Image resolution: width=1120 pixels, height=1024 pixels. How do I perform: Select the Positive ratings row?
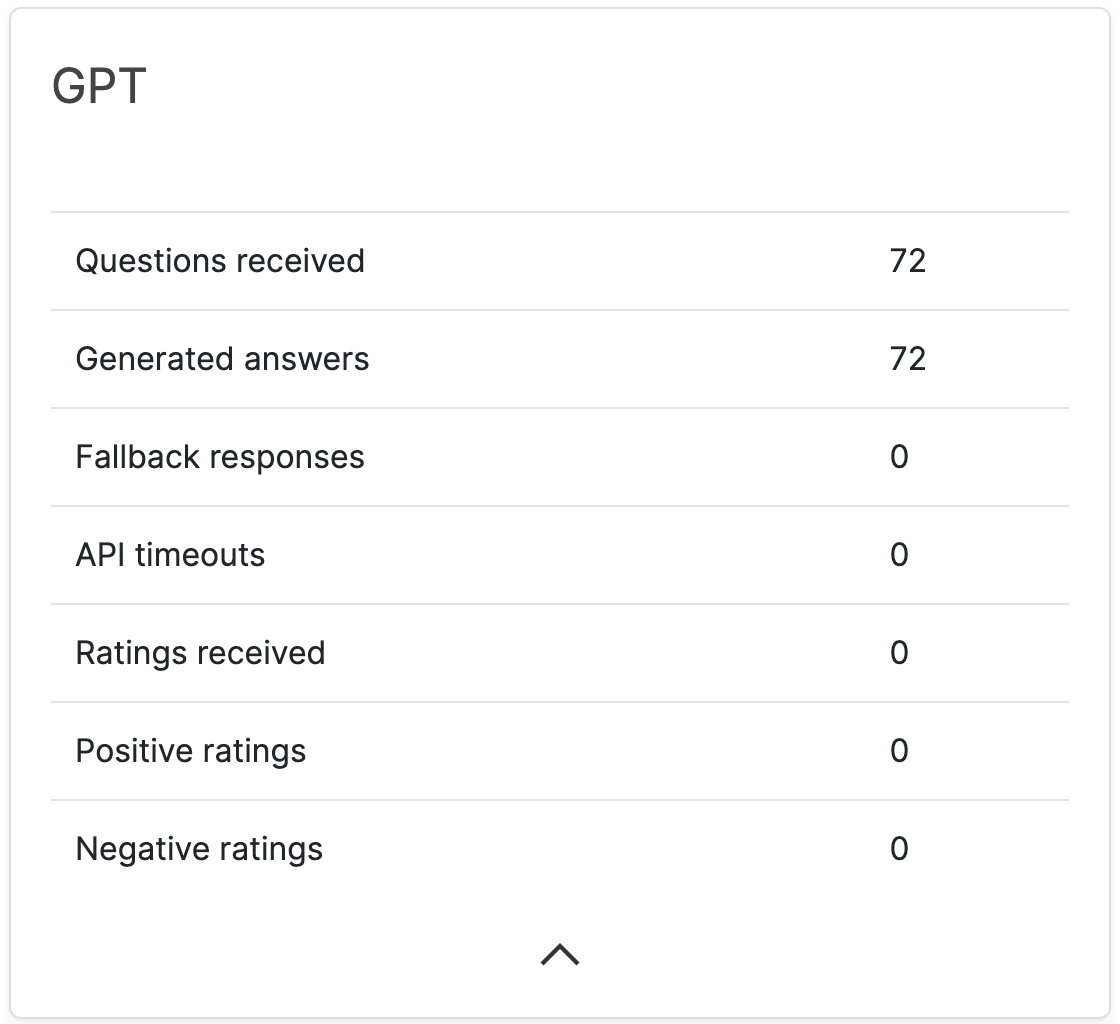559,750
